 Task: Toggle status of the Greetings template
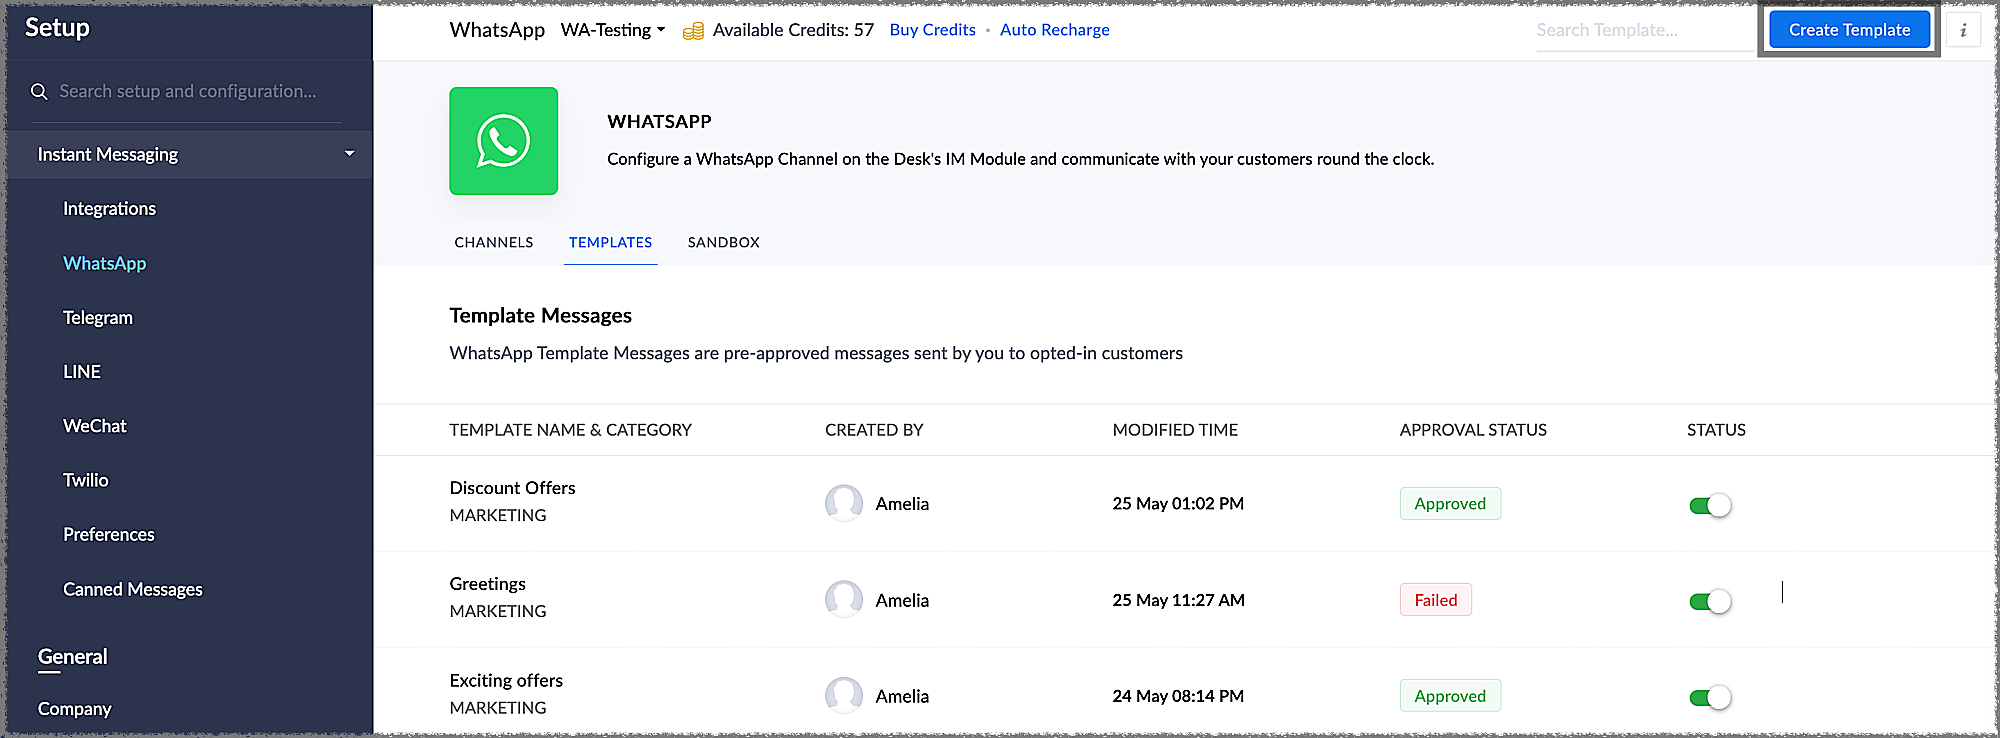1709,601
